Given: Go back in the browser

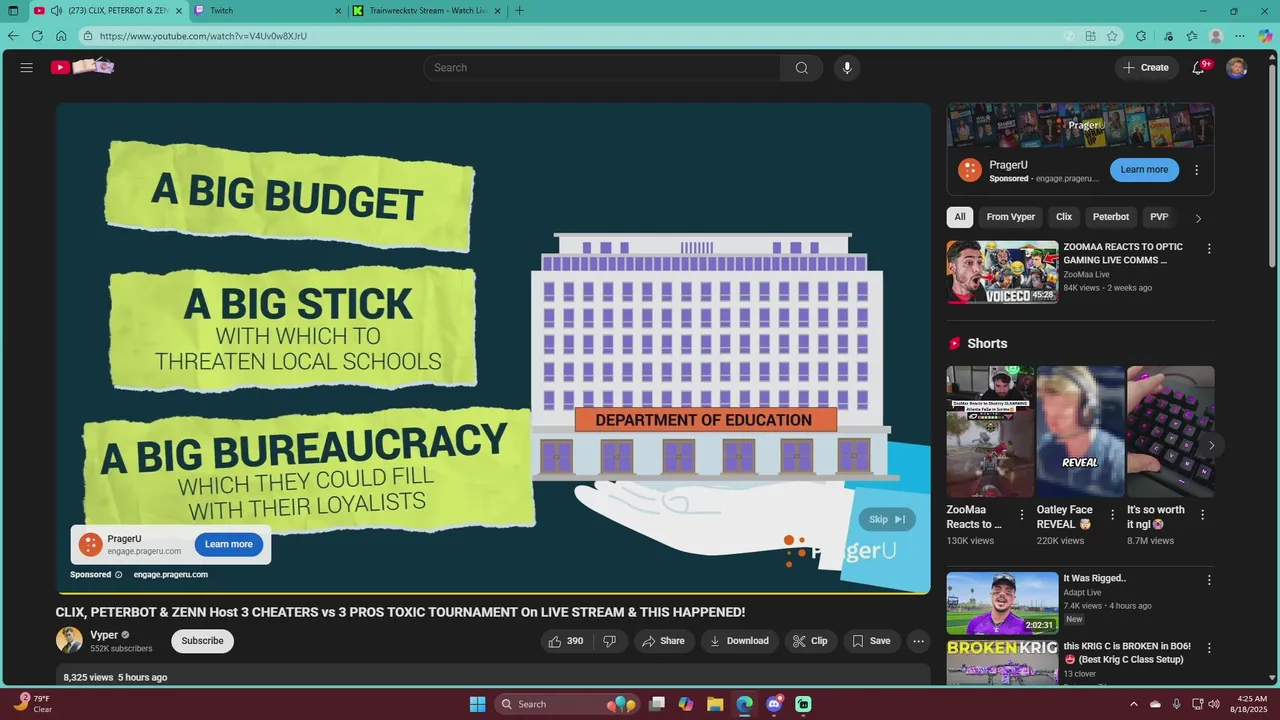Looking at the screenshot, I should coord(13,36).
